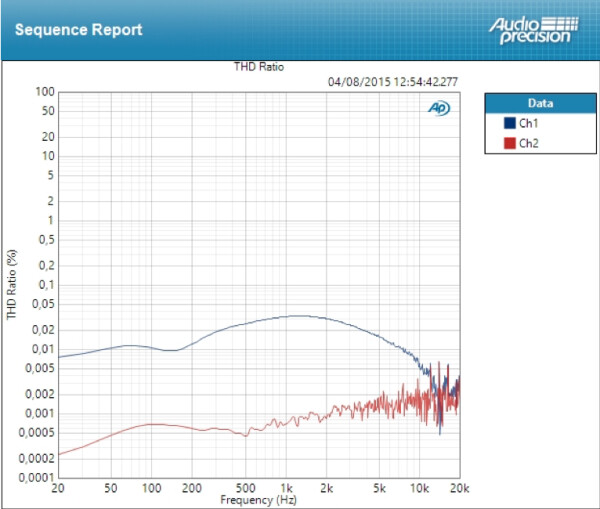Click the THD Ratio (%) vertical axis title
600x509 pixels.
(12, 284)
